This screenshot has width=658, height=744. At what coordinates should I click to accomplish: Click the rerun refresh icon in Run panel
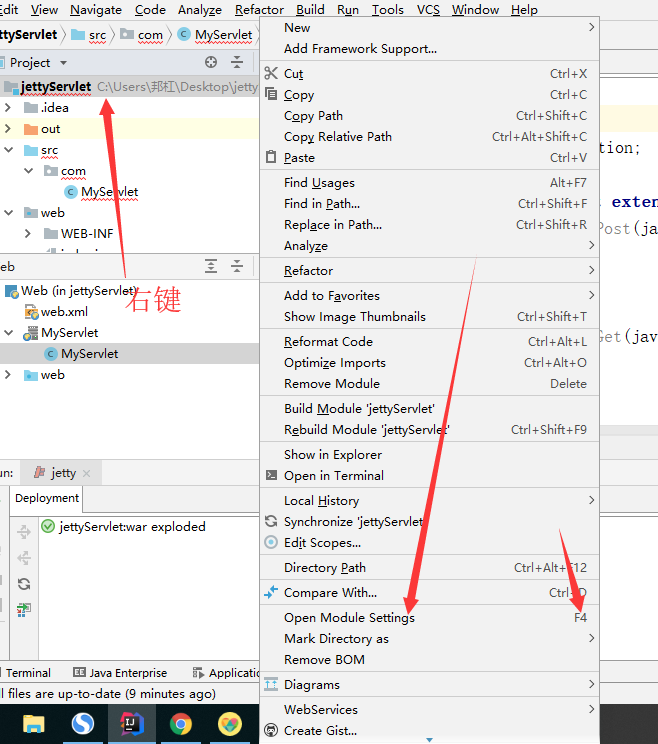point(24,584)
